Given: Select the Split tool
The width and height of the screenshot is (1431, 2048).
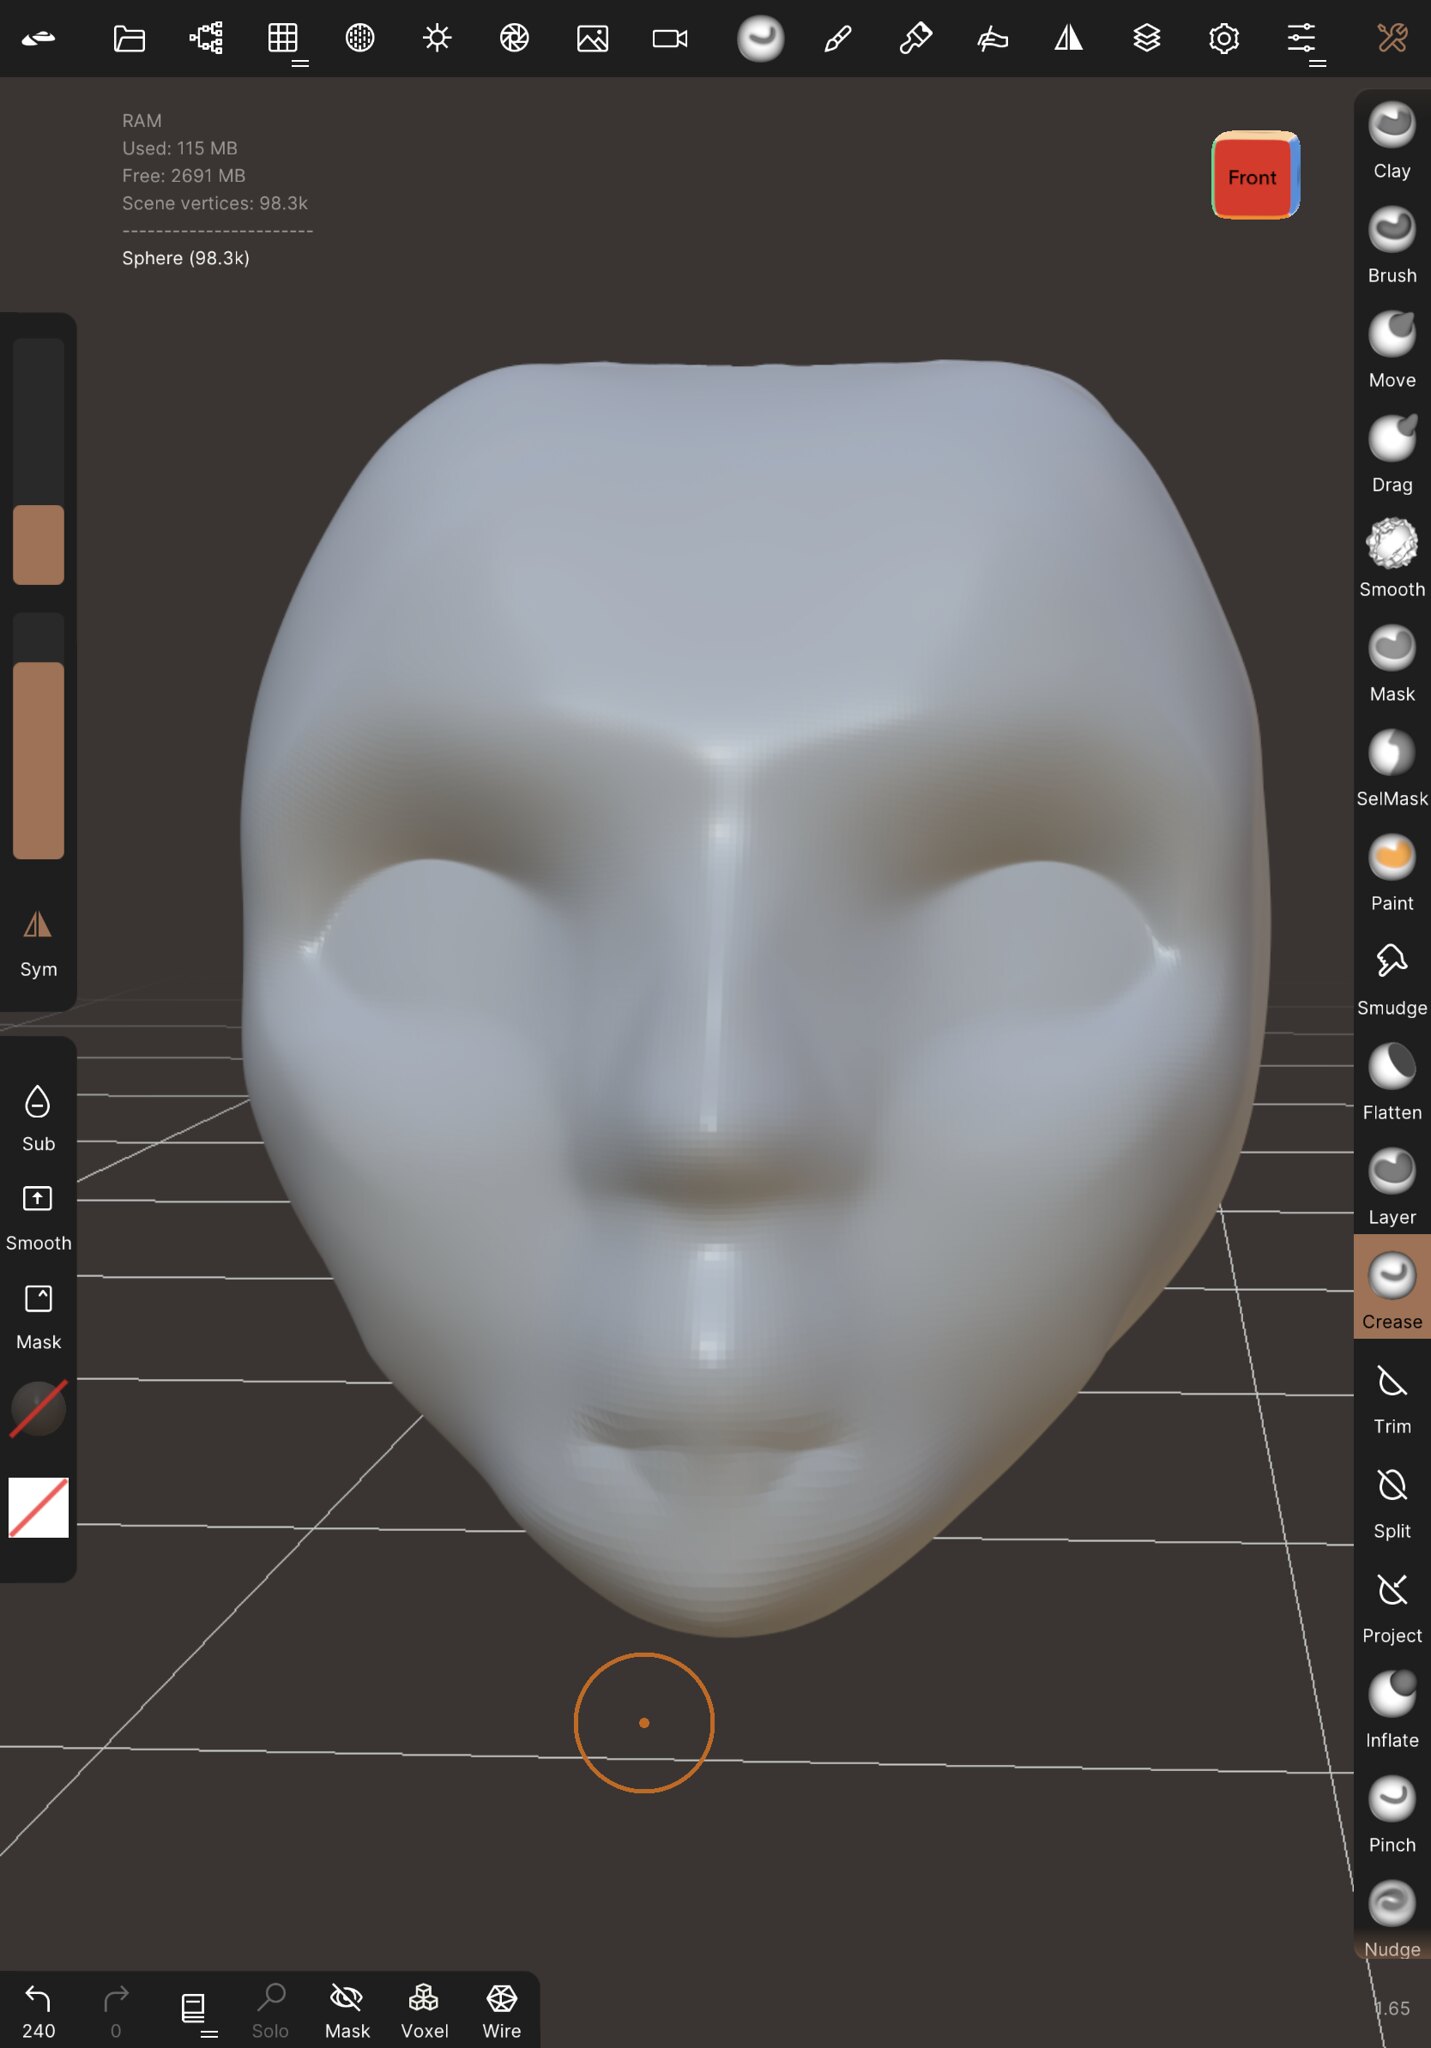Looking at the screenshot, I should (x=1391, y=1502).
